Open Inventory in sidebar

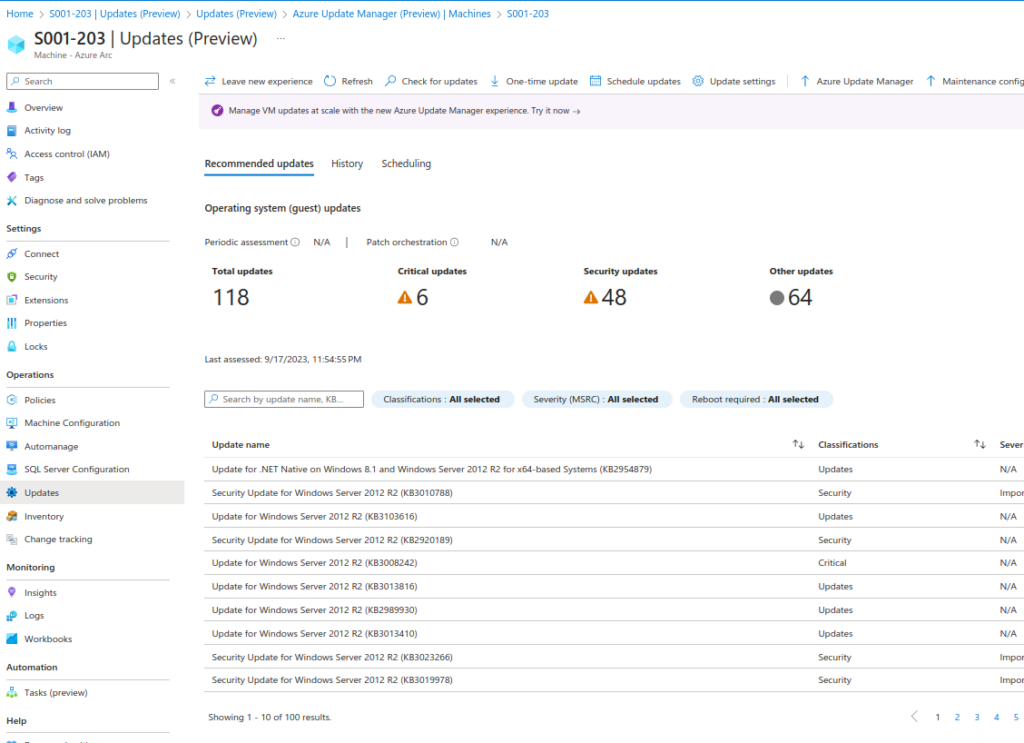coord(44,516)
